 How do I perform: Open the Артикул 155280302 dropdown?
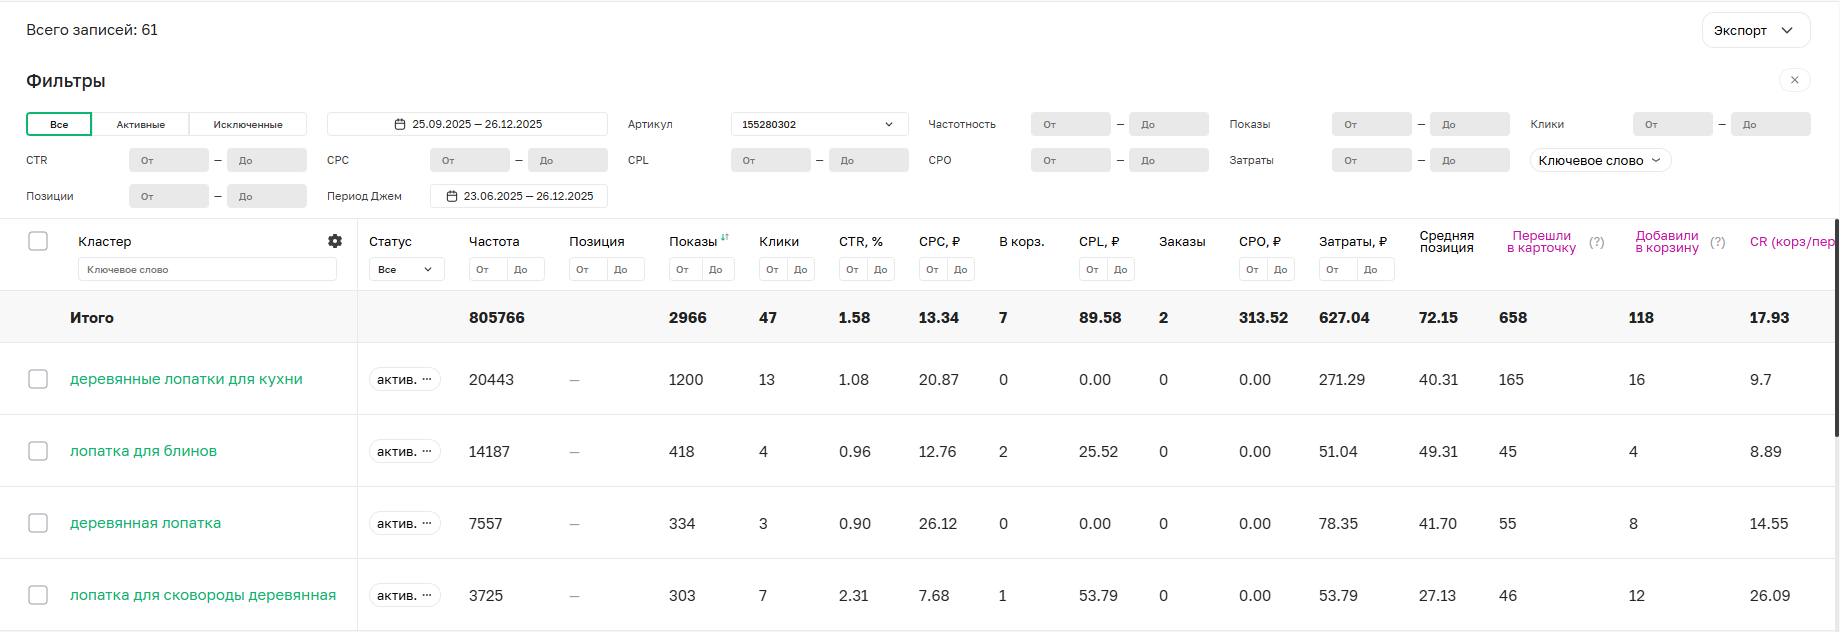click(818, 124)
